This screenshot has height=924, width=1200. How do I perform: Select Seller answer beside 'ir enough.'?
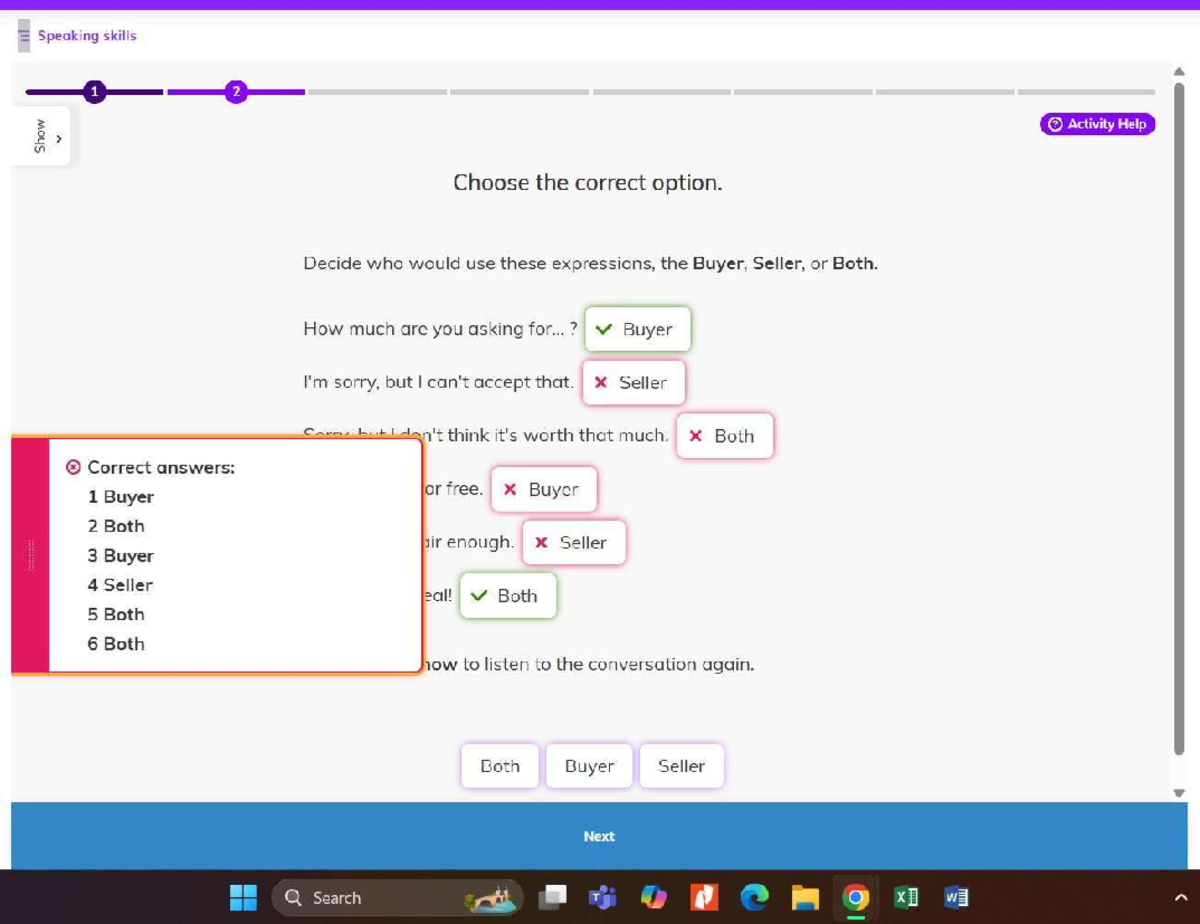pos(574,542)
